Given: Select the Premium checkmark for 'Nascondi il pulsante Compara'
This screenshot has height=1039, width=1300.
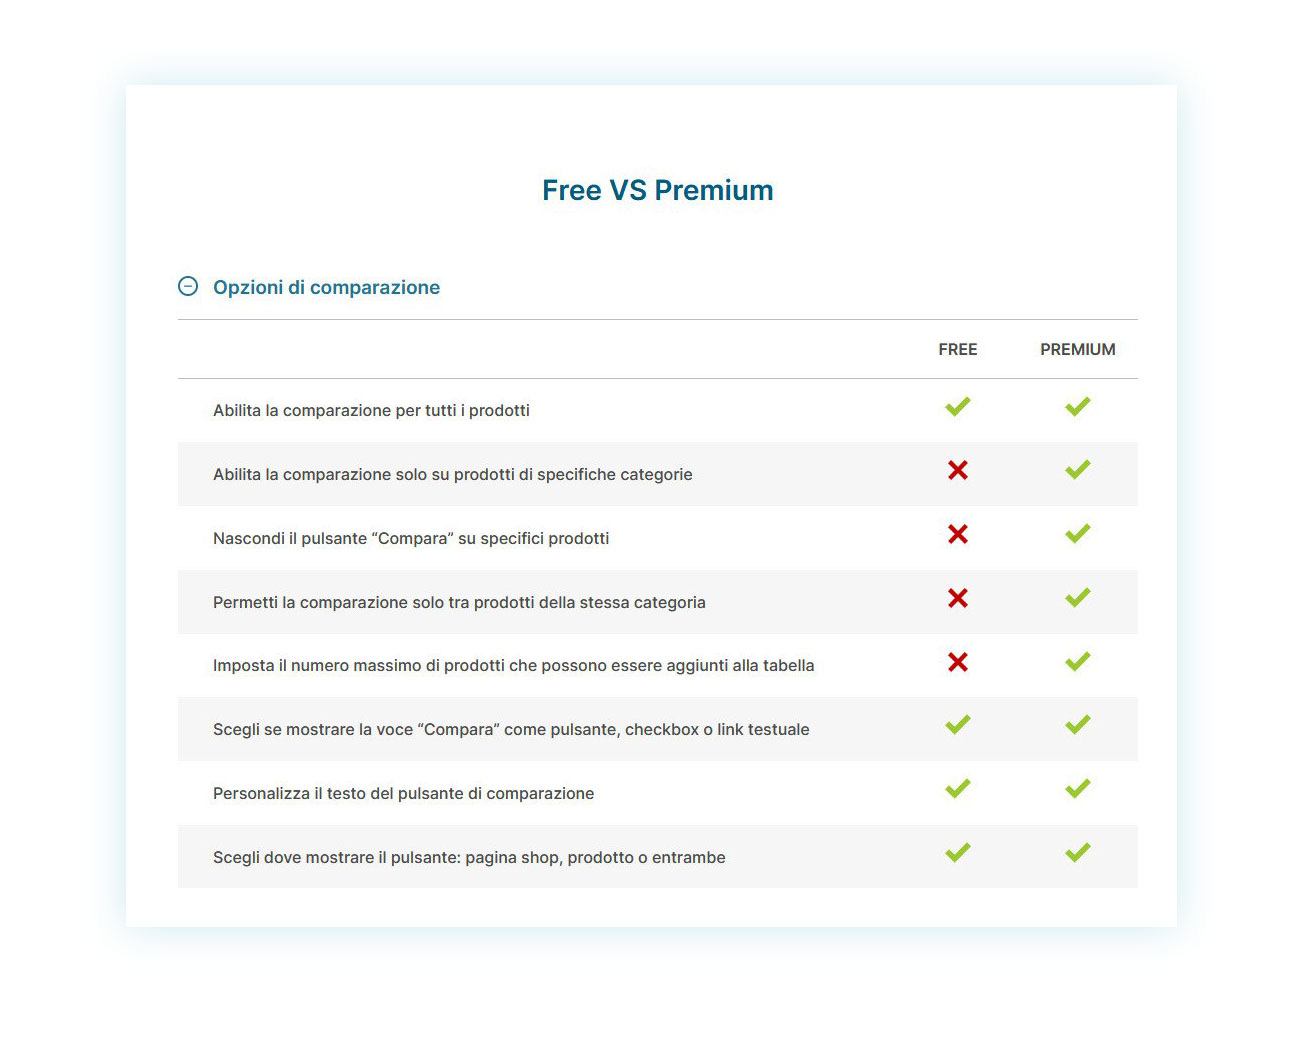Looking at the screenshot, I should point(1077,533).
